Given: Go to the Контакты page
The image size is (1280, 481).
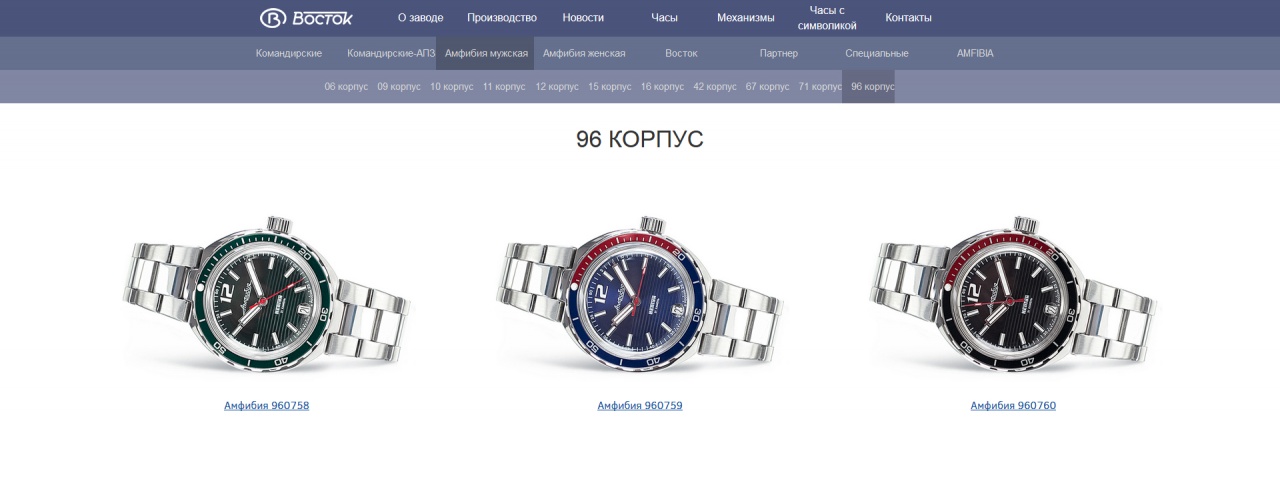Looking at the screenshot, I should (x=908, y=18).
